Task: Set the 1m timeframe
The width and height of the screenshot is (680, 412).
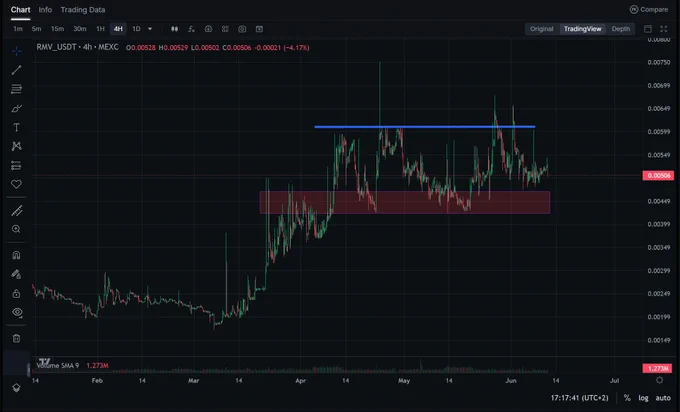Action: coord(18,29)
